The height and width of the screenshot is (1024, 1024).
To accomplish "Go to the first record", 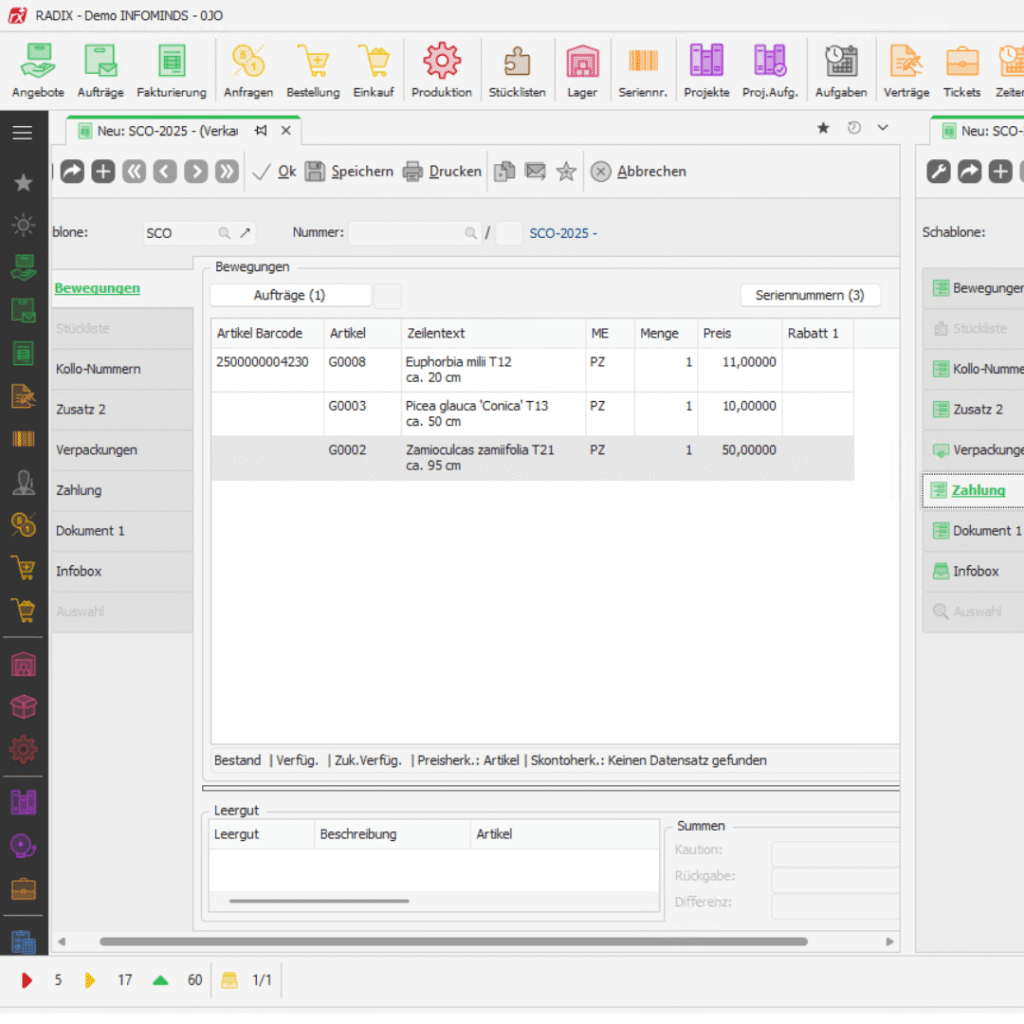I will pyautogui.click(x=135, y=172).
